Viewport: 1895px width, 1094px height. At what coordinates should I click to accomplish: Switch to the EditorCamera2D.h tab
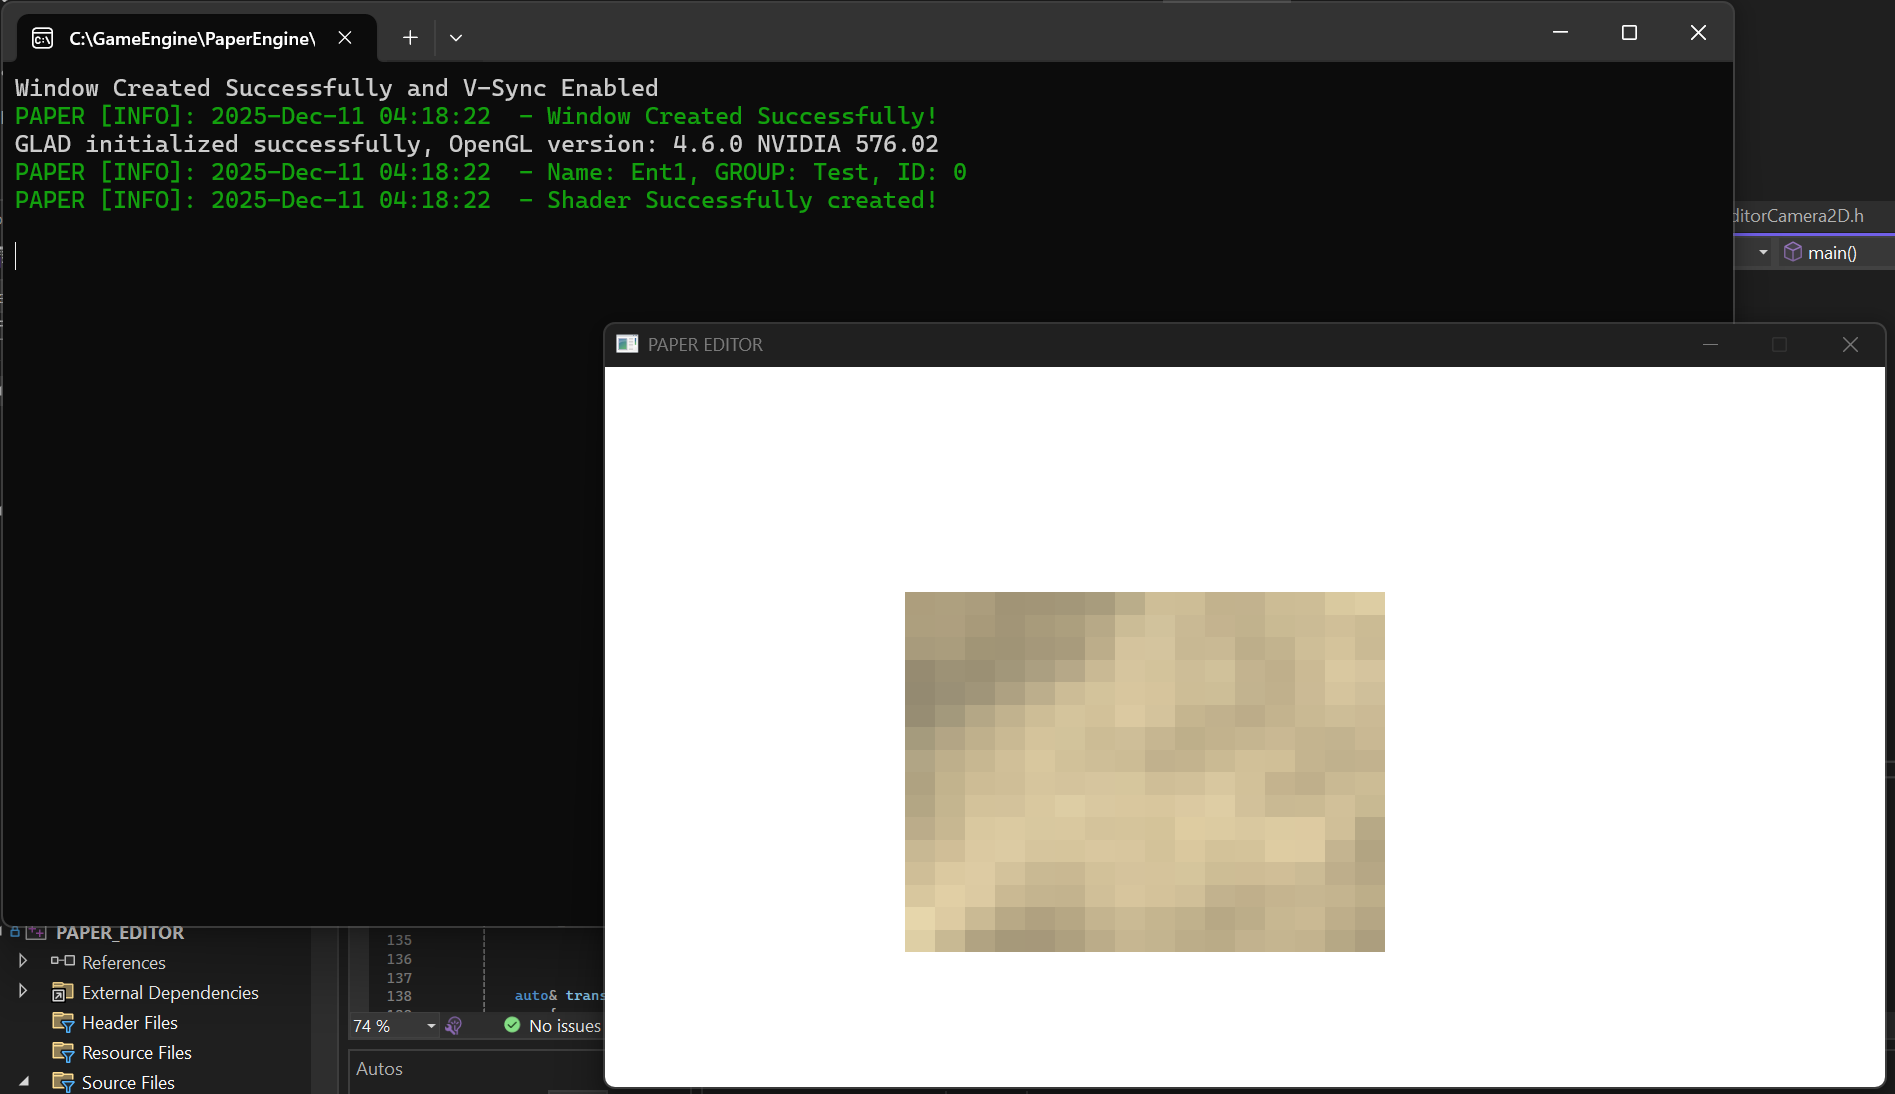(1800, 216)
